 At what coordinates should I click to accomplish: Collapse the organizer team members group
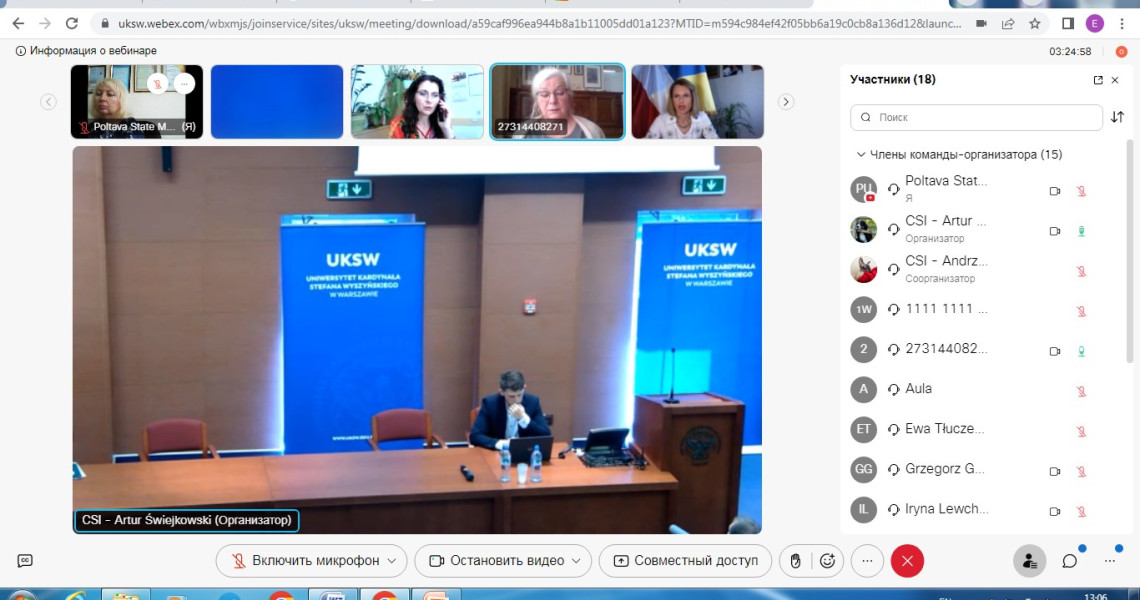861,155
